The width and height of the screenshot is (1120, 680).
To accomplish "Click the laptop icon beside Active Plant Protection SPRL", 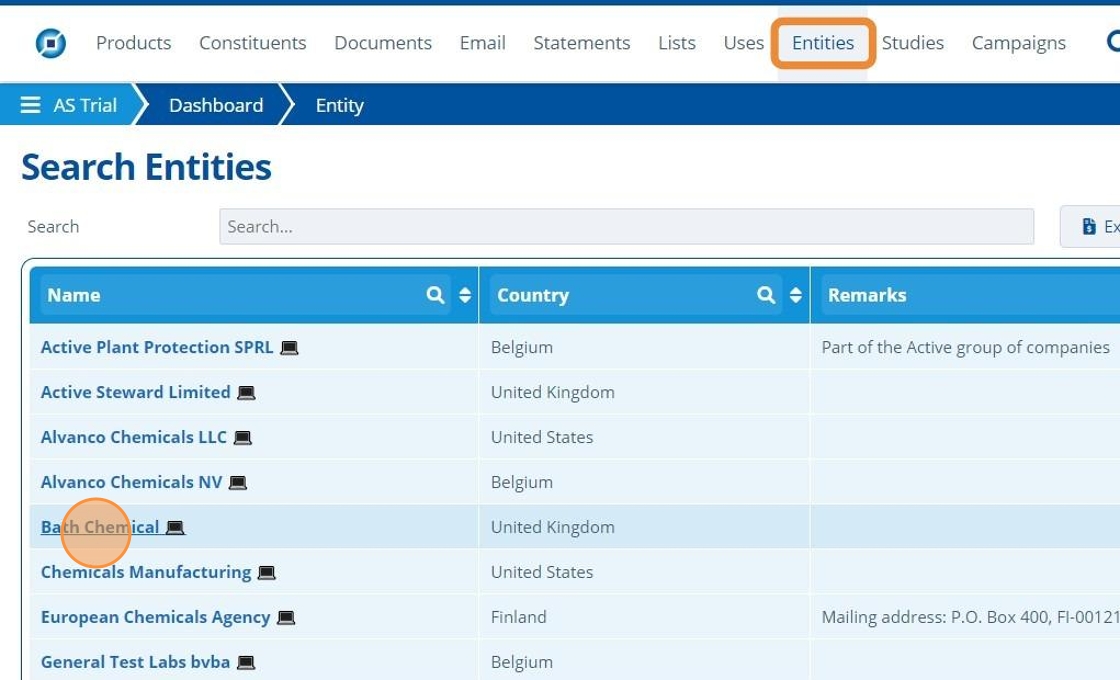I will pos(289,348).
